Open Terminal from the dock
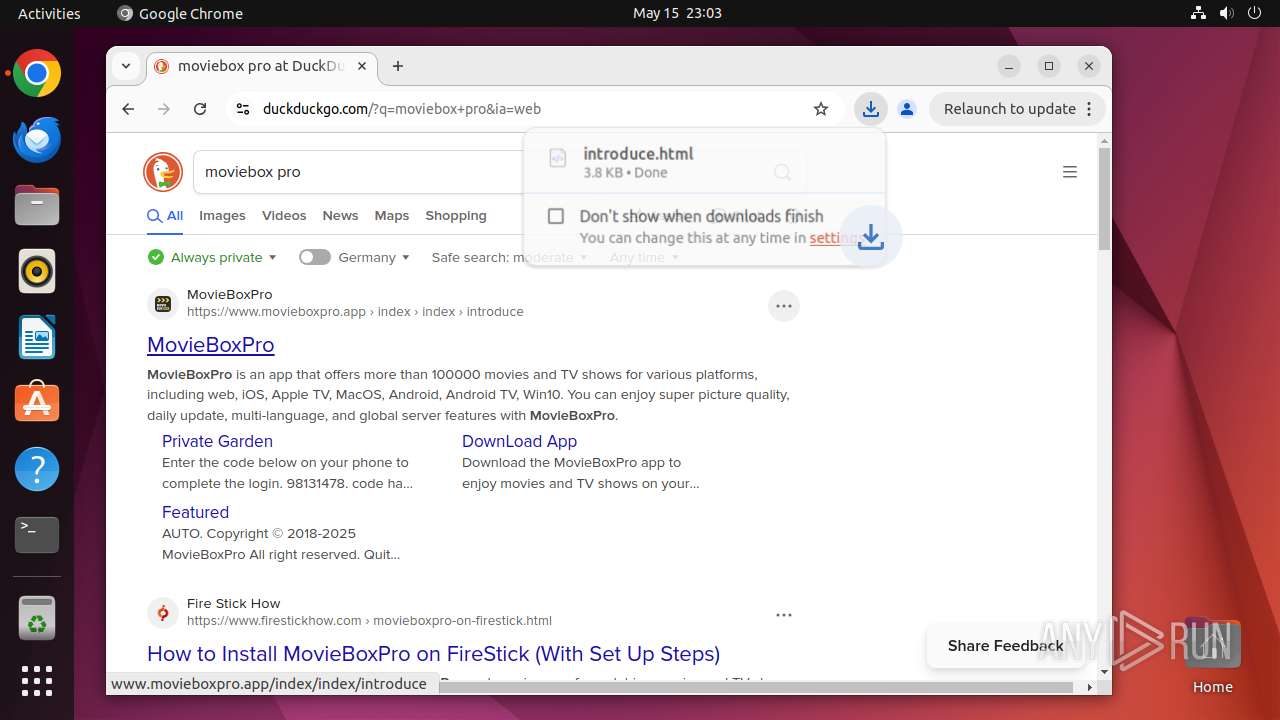Viewport: 1280px width, 720px height. [37, 535]
